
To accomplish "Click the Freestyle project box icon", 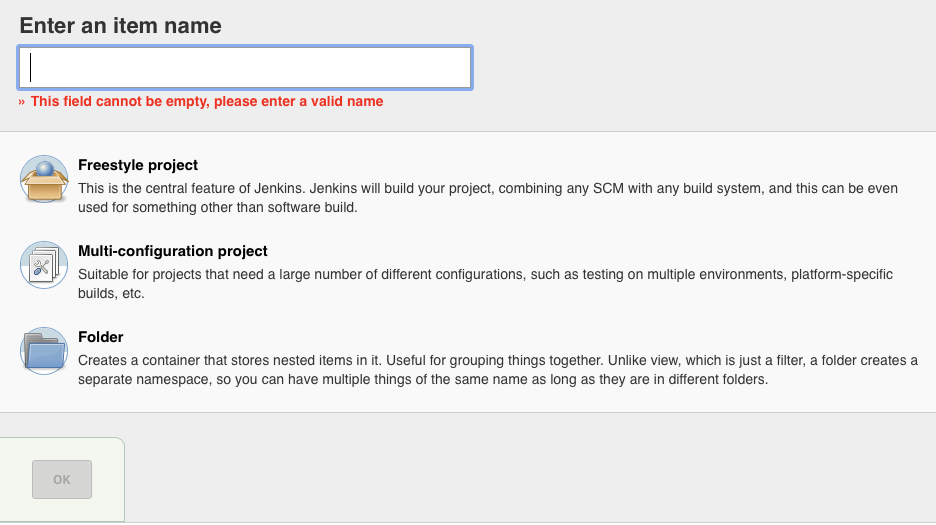I will tap(44, 179).
